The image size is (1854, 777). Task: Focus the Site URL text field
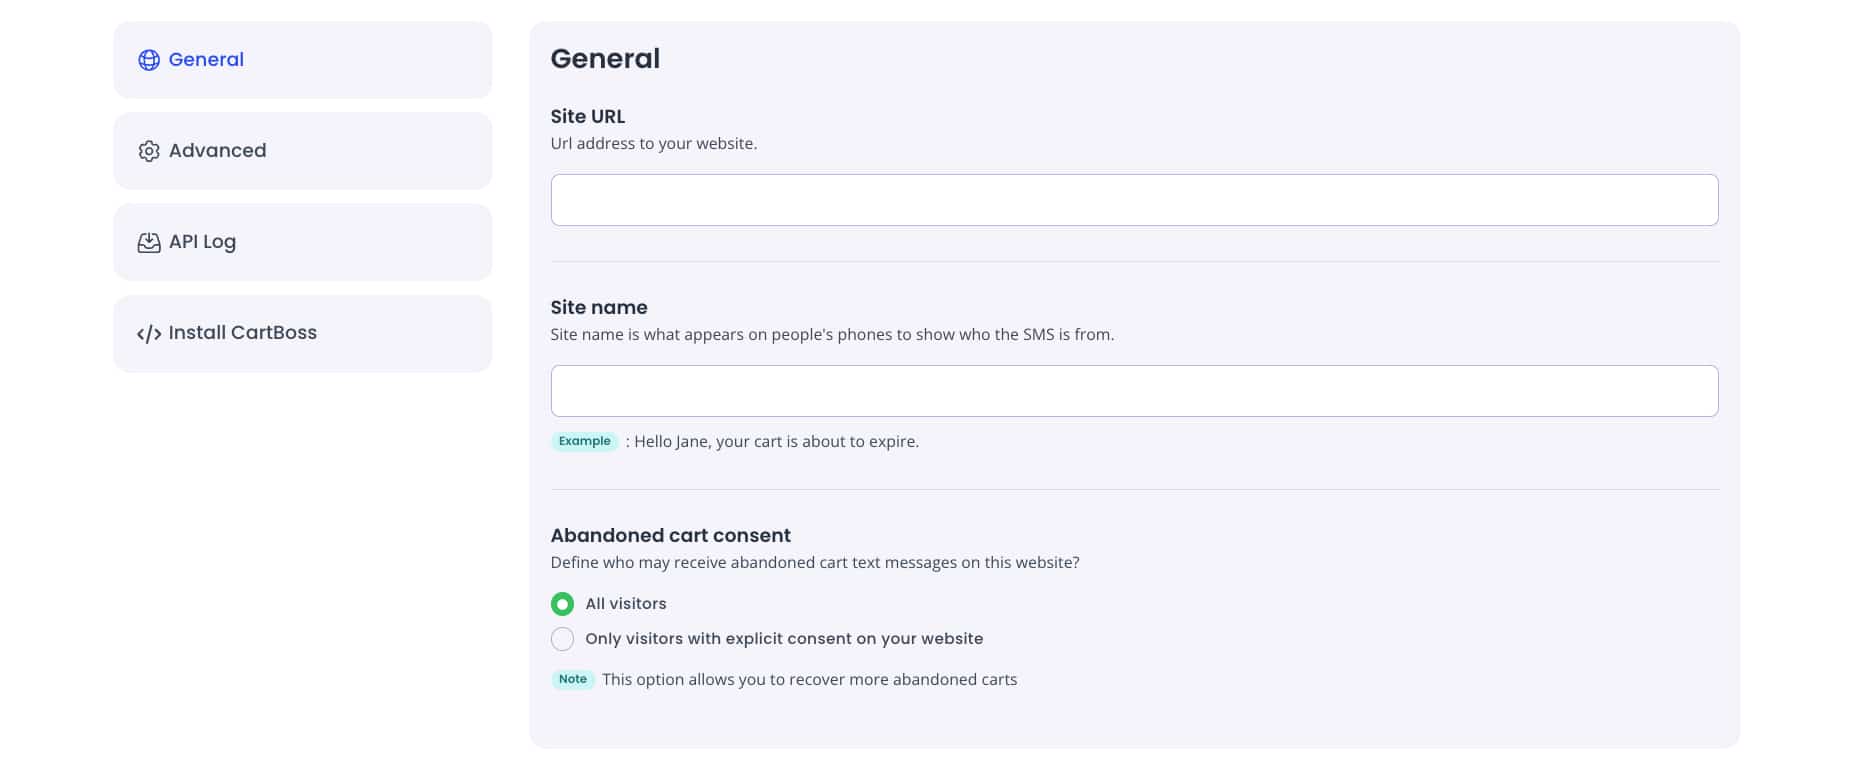pos(1134,200)
